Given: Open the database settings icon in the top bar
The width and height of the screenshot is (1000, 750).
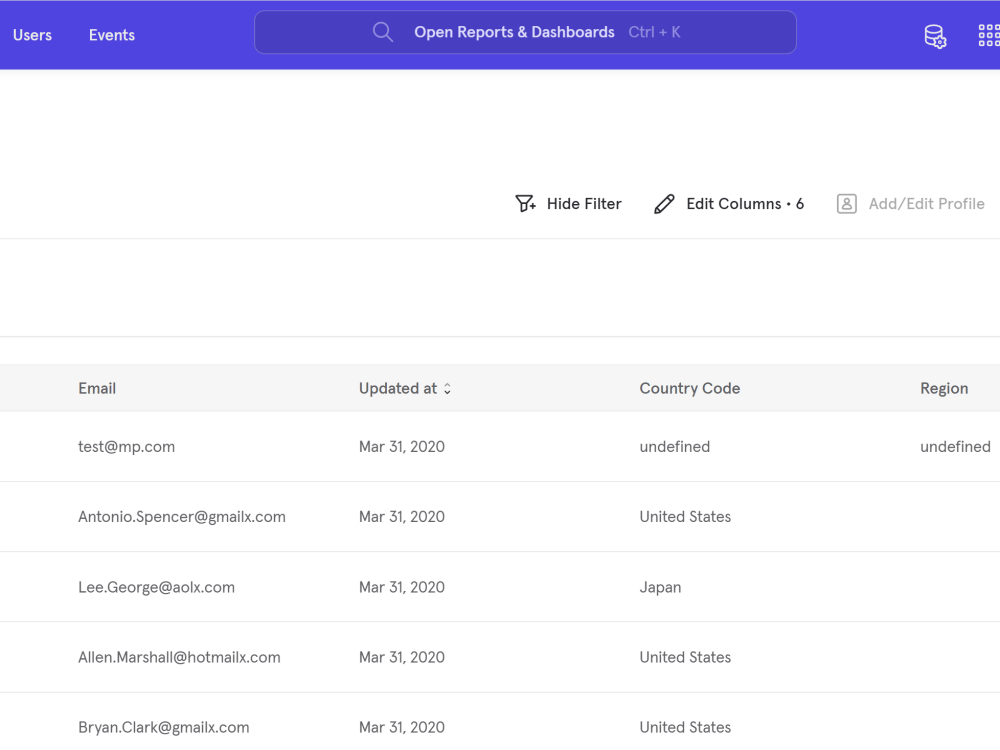Looking at the screenshot, I should coord(935,35).
